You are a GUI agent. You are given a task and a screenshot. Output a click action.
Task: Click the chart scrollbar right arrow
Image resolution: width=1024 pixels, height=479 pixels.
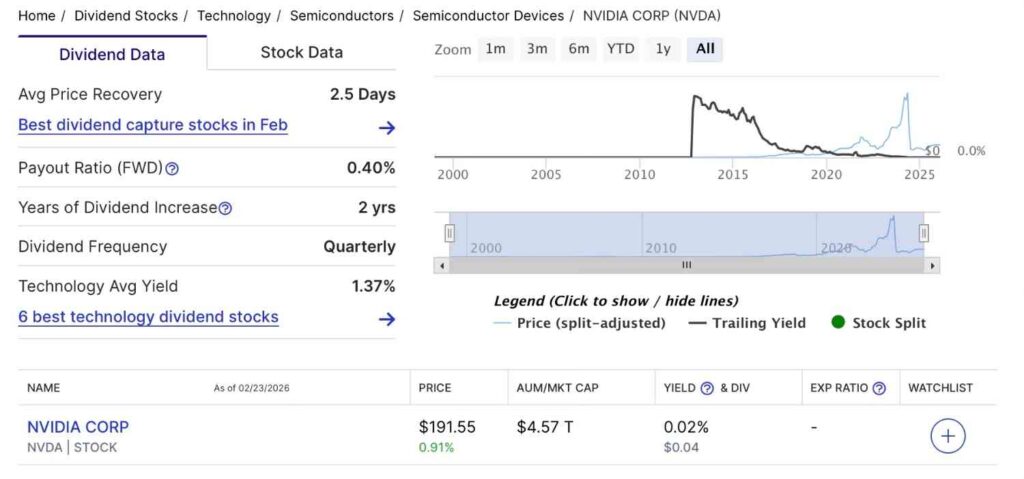click(932, 266)
